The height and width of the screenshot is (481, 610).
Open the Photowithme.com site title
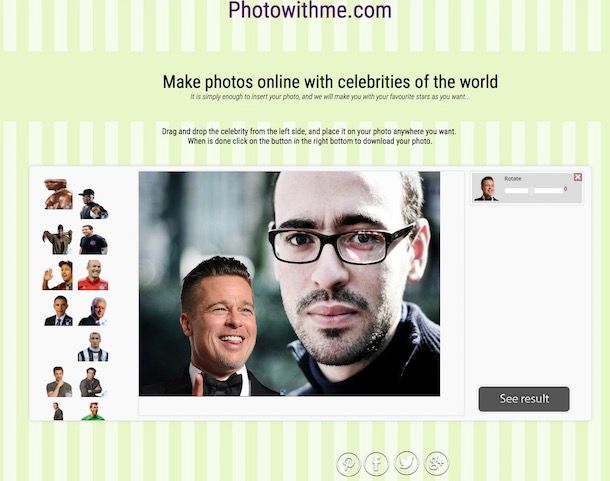(310, 10)
